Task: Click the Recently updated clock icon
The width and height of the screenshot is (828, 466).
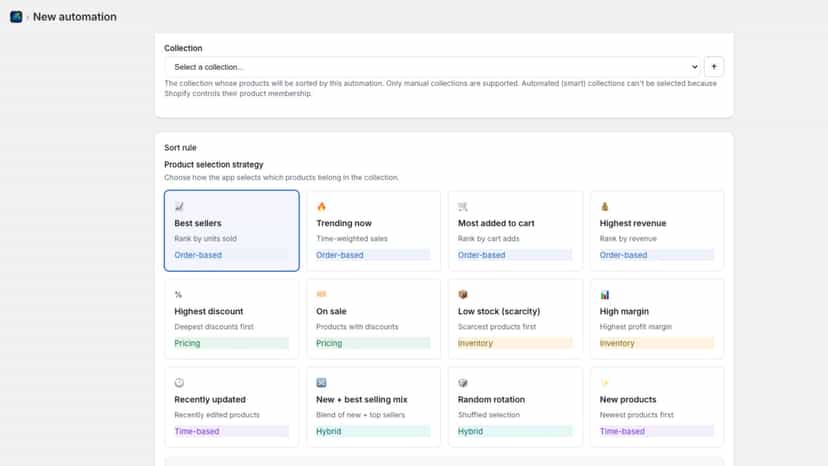Action: click(180, 383)
